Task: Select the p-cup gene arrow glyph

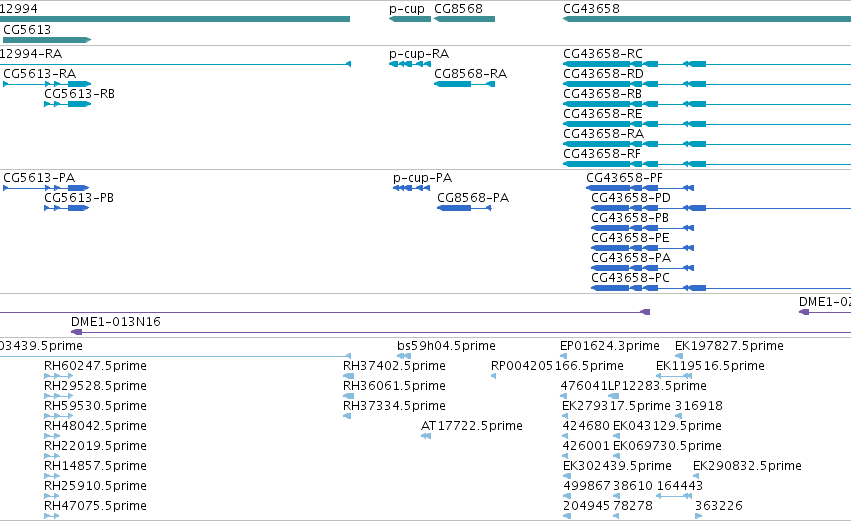Action: (410, 19)
